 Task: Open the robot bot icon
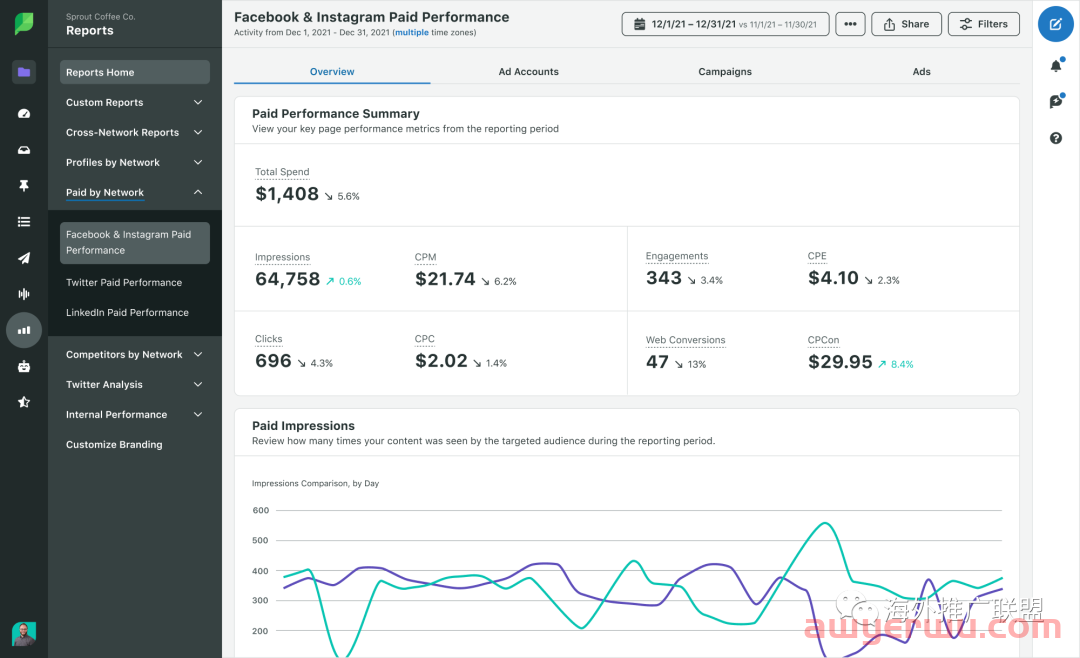point(24,367)
